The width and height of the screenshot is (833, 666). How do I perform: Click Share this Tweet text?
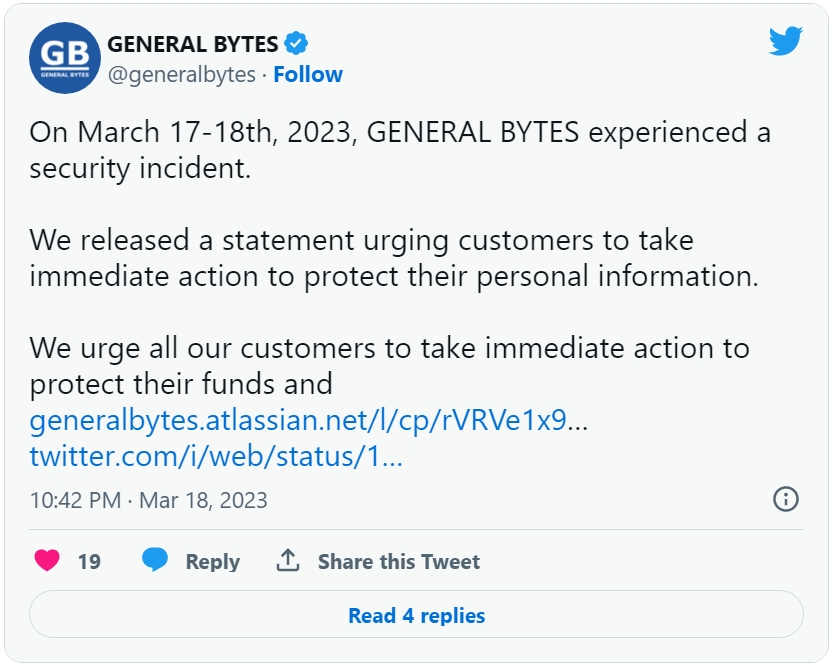pos(398,561)
